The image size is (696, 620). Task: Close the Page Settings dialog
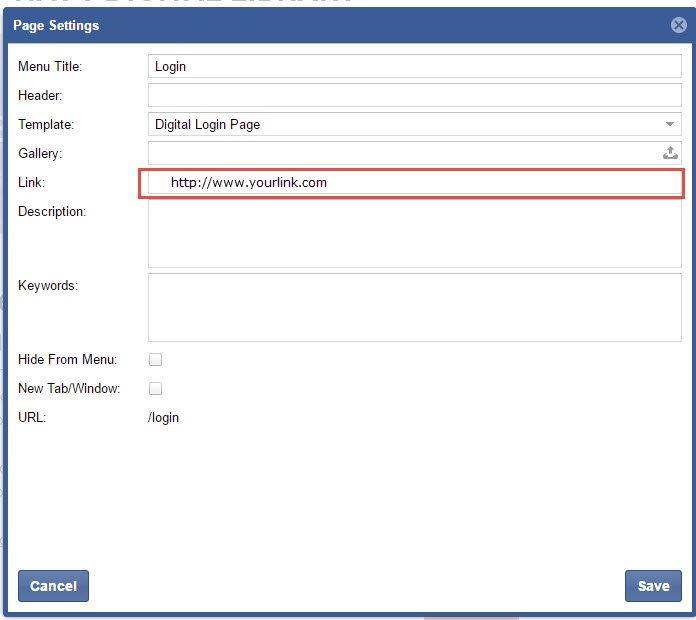pos(679,25)
